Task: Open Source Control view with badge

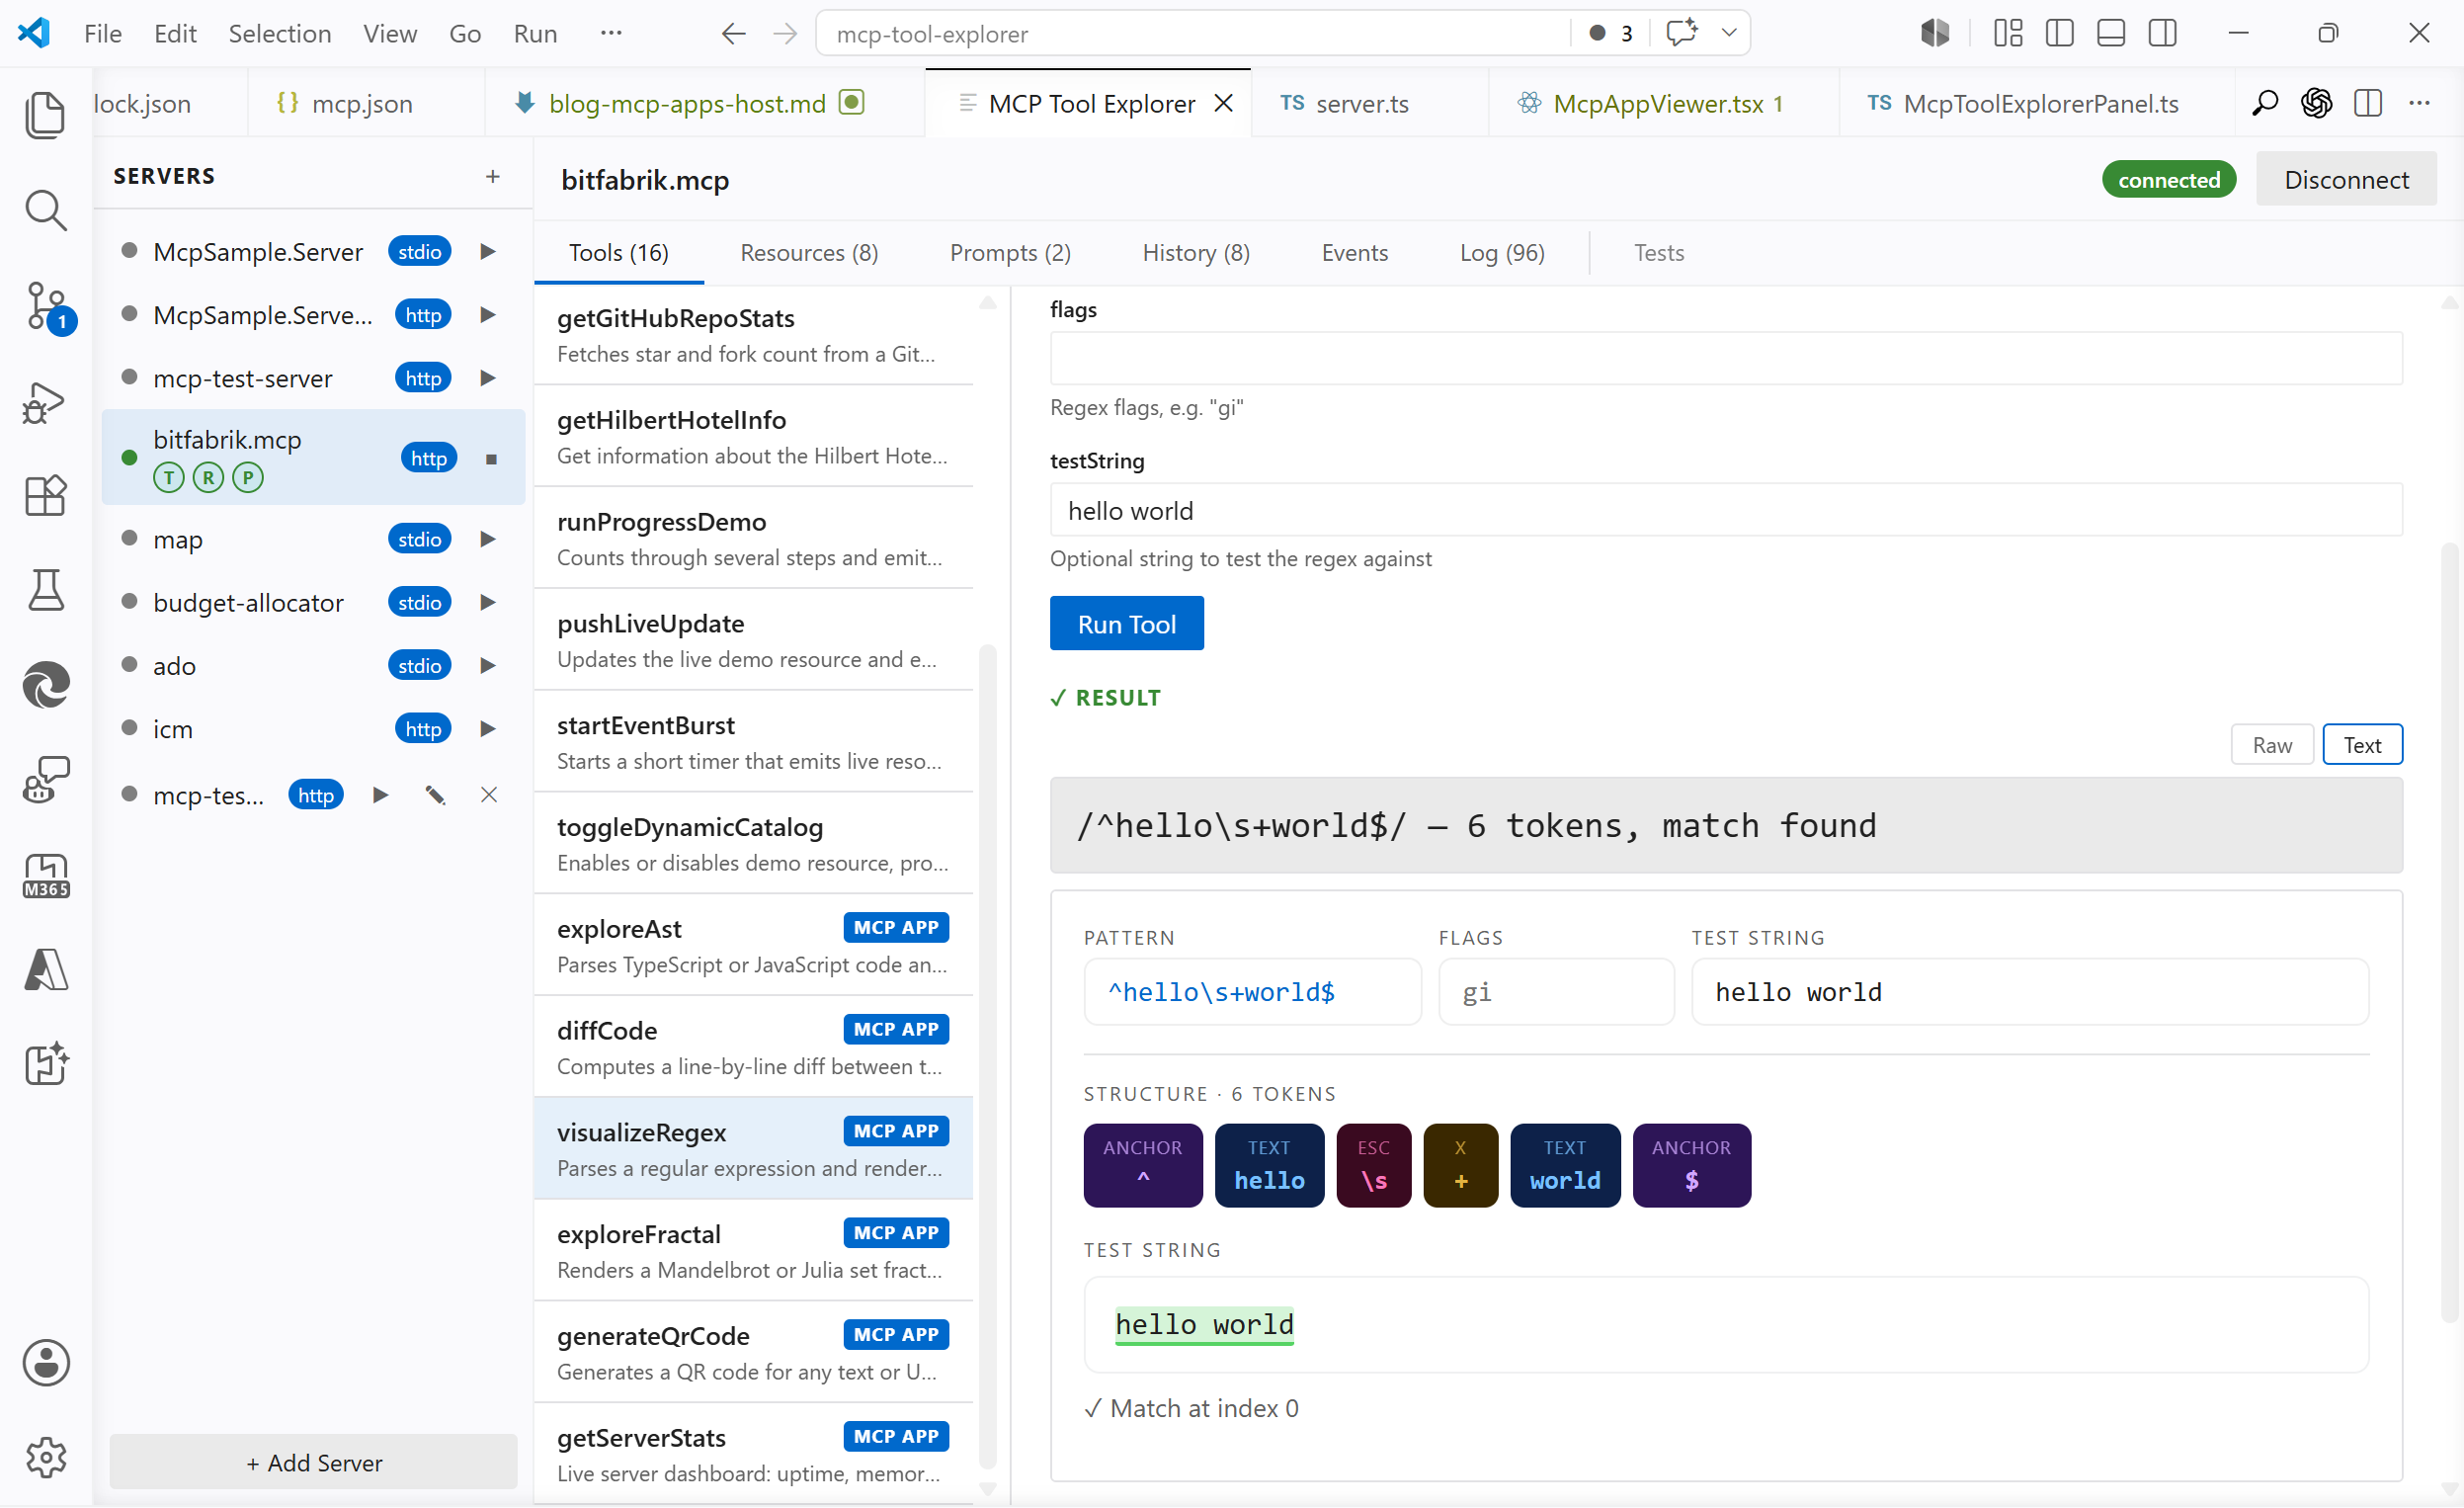Action: [46, 306]
